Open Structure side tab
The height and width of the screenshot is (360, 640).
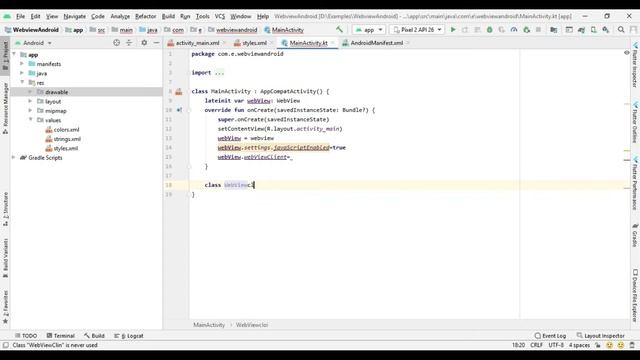(x=5, y=209)
